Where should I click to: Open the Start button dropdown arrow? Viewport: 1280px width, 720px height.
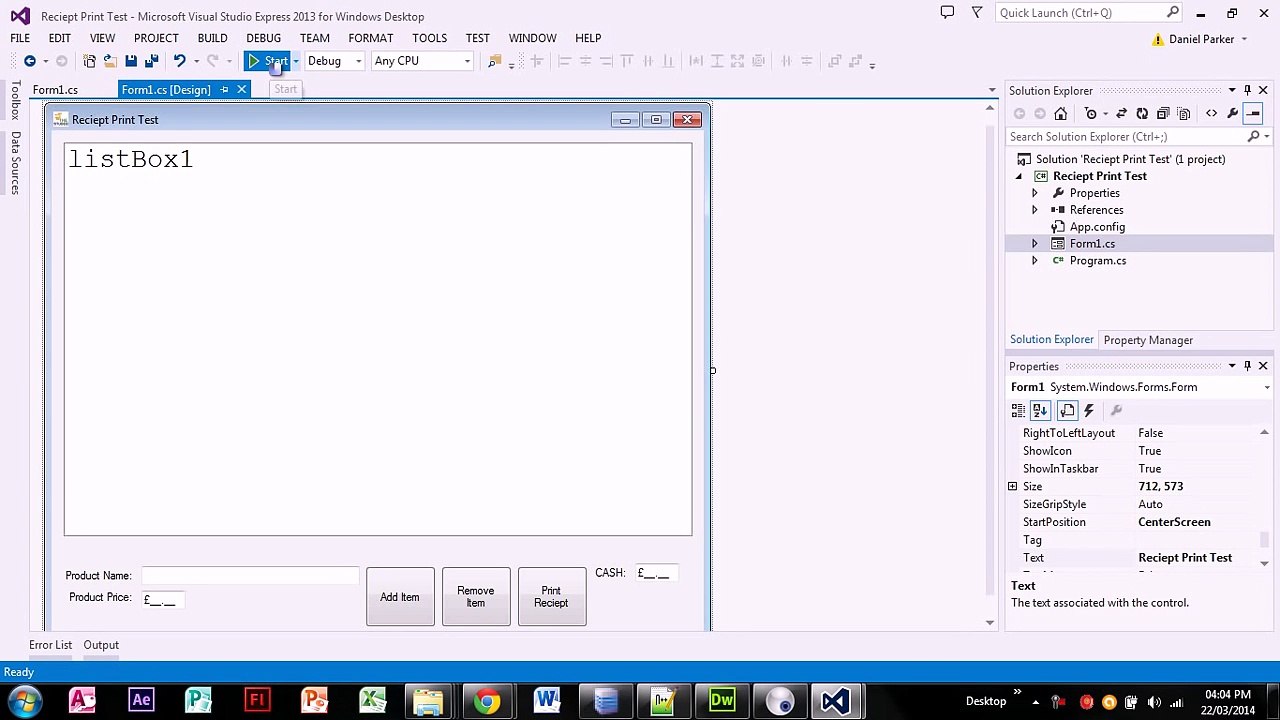pyautogui.click(x=295, y=61)
